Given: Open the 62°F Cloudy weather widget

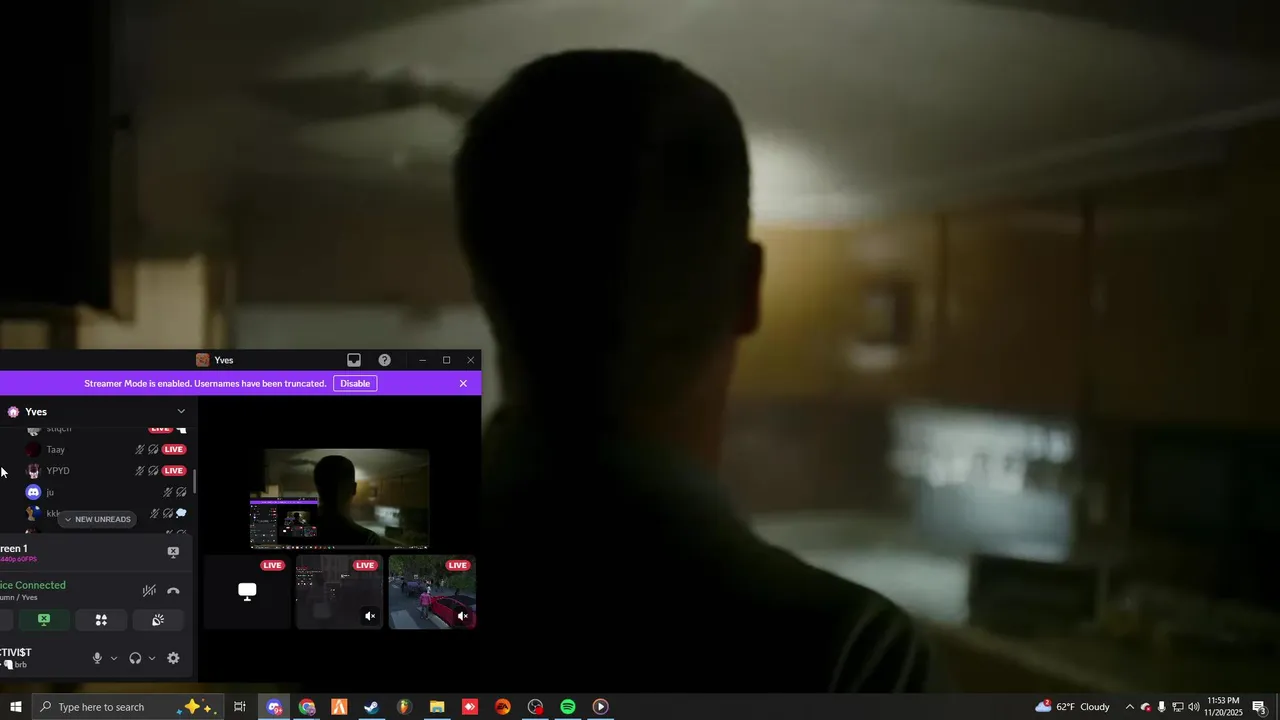Looking at the screenshot, I should [x=1073, y=707].
